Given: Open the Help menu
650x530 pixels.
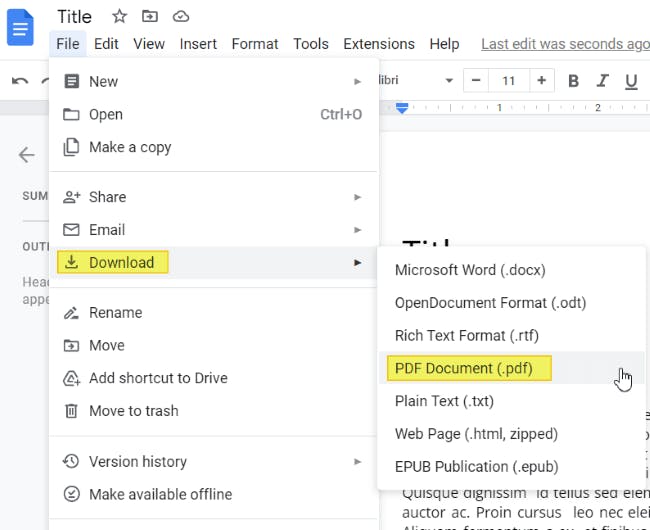Looking at the screenshot, I should (x=444, y=44).
